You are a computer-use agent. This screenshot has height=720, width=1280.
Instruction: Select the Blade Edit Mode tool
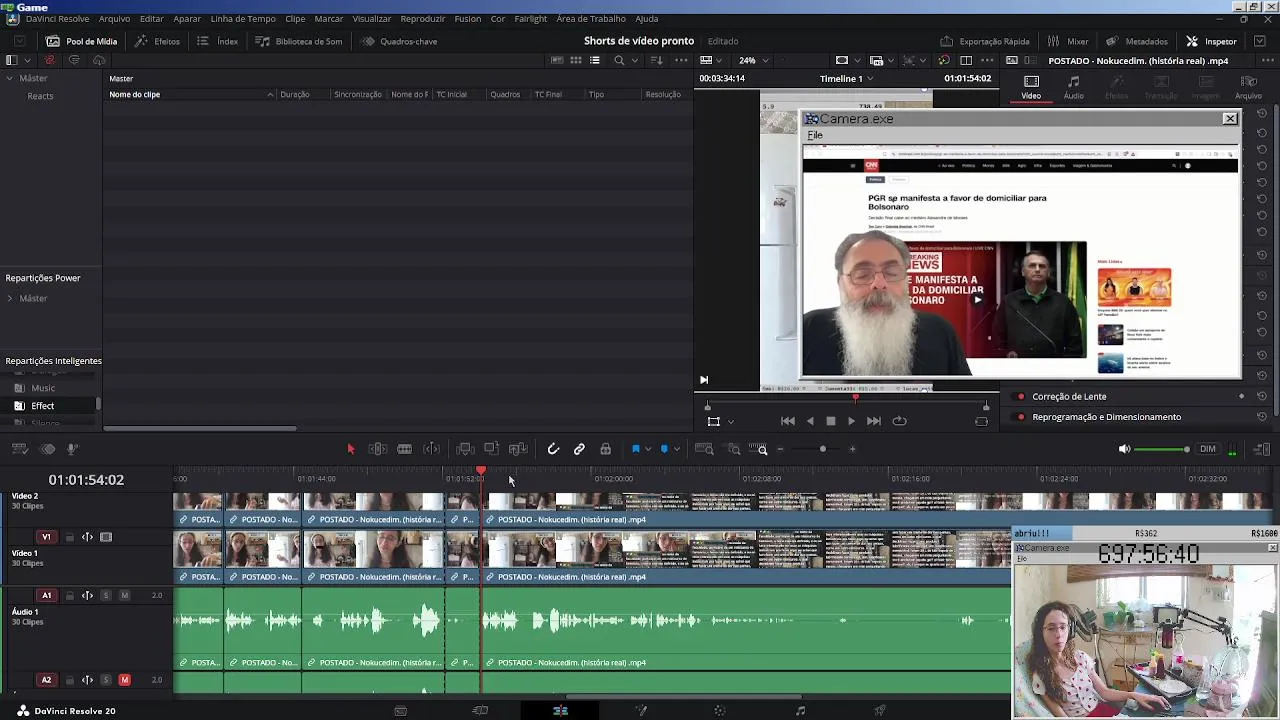404,449
